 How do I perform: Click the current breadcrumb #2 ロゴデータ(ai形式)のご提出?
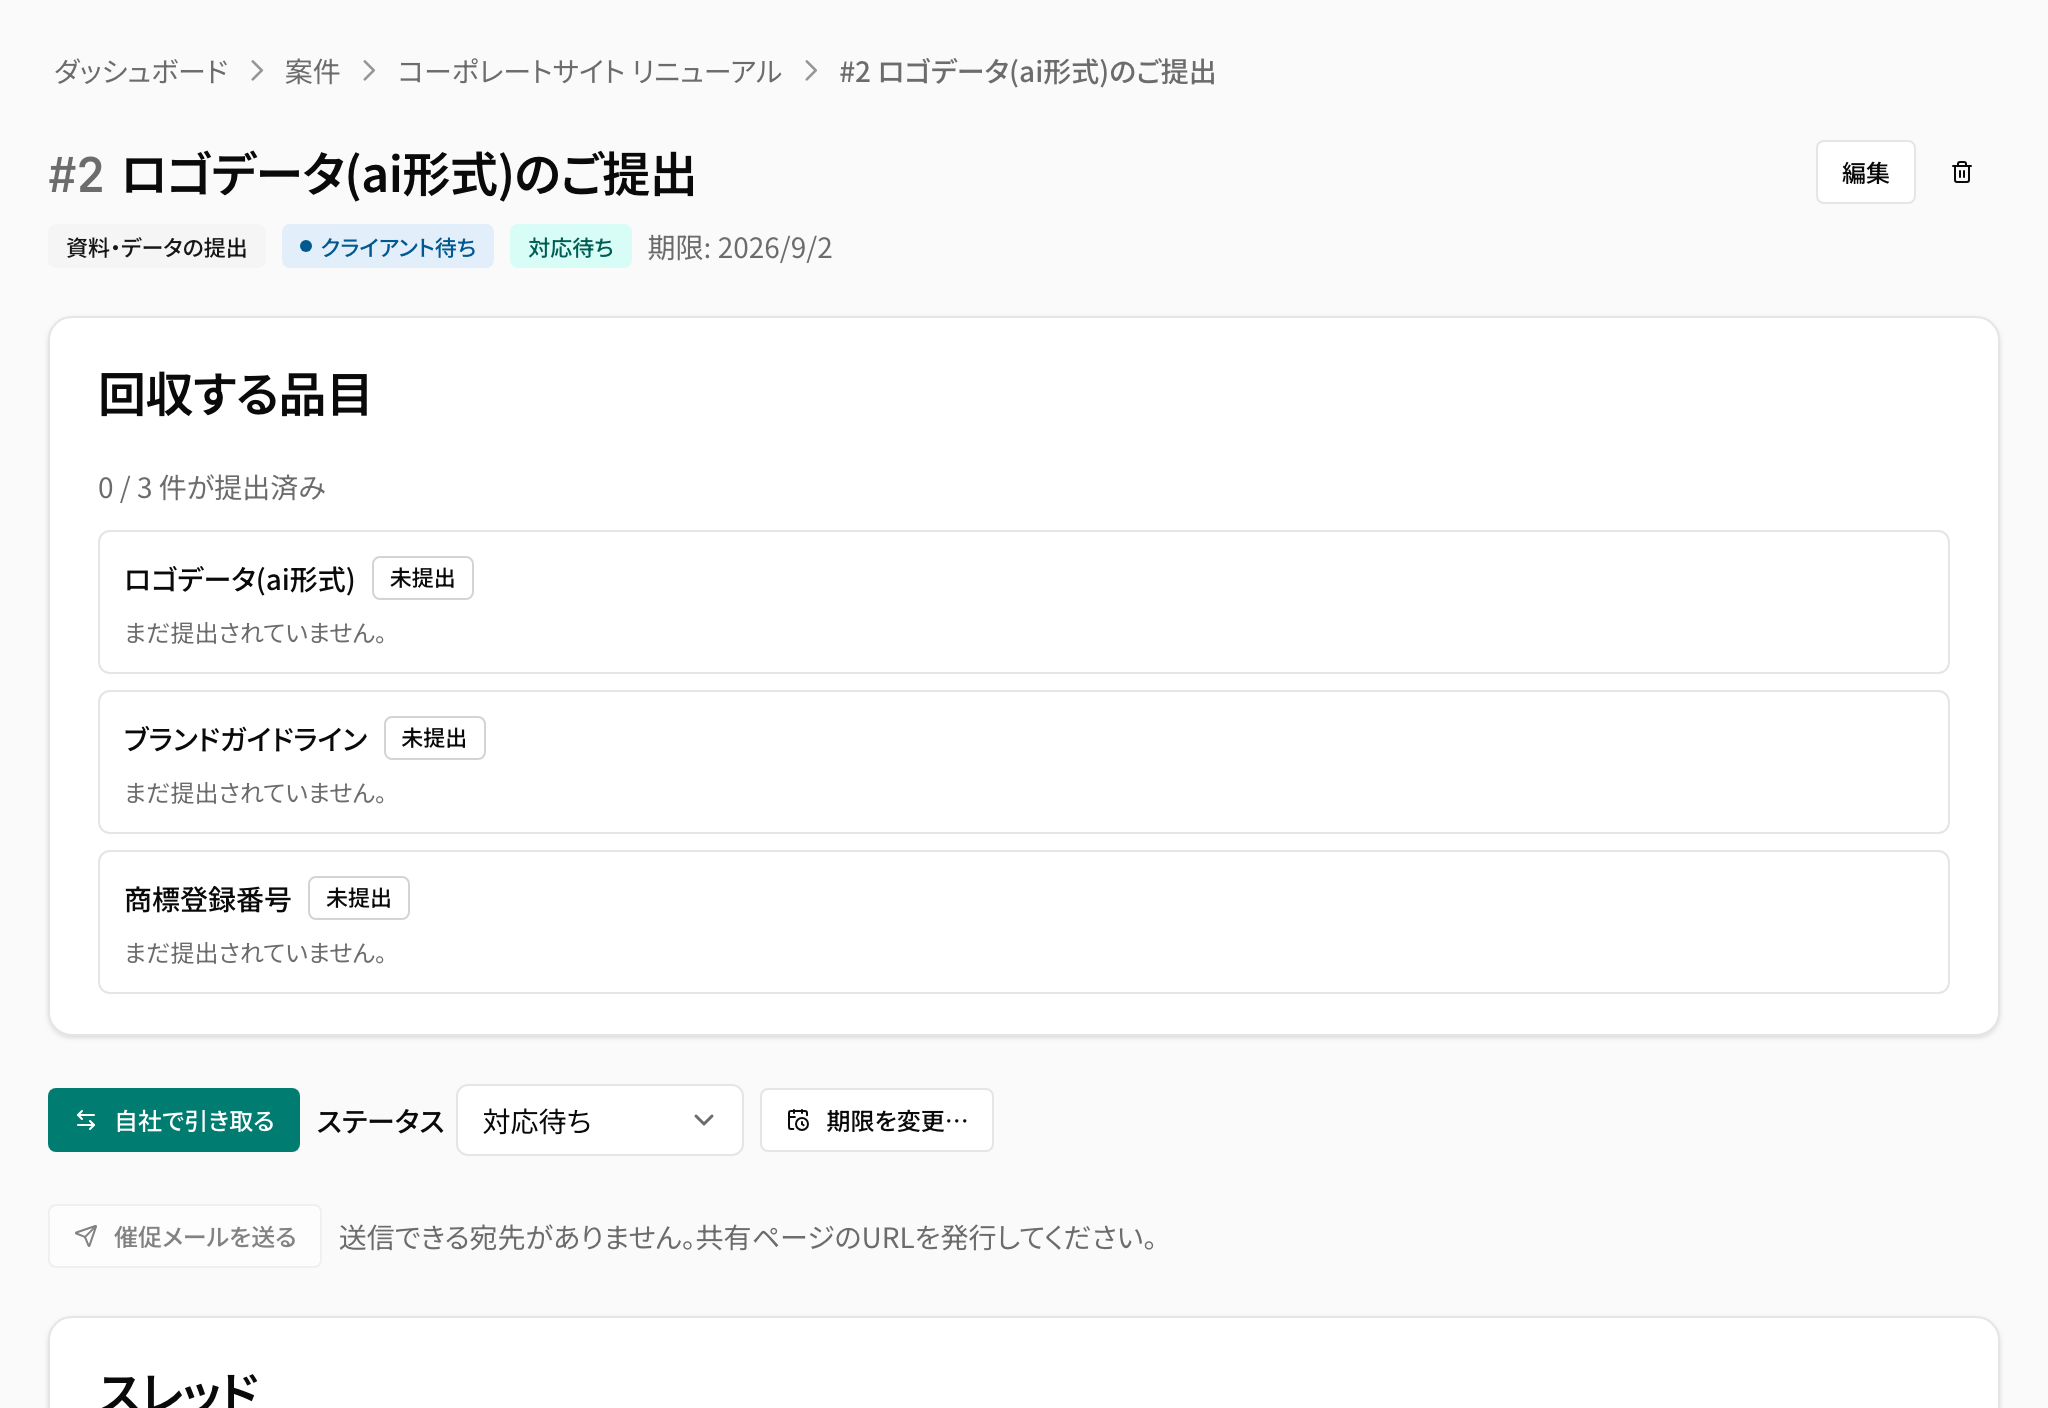click(1027, 72)
